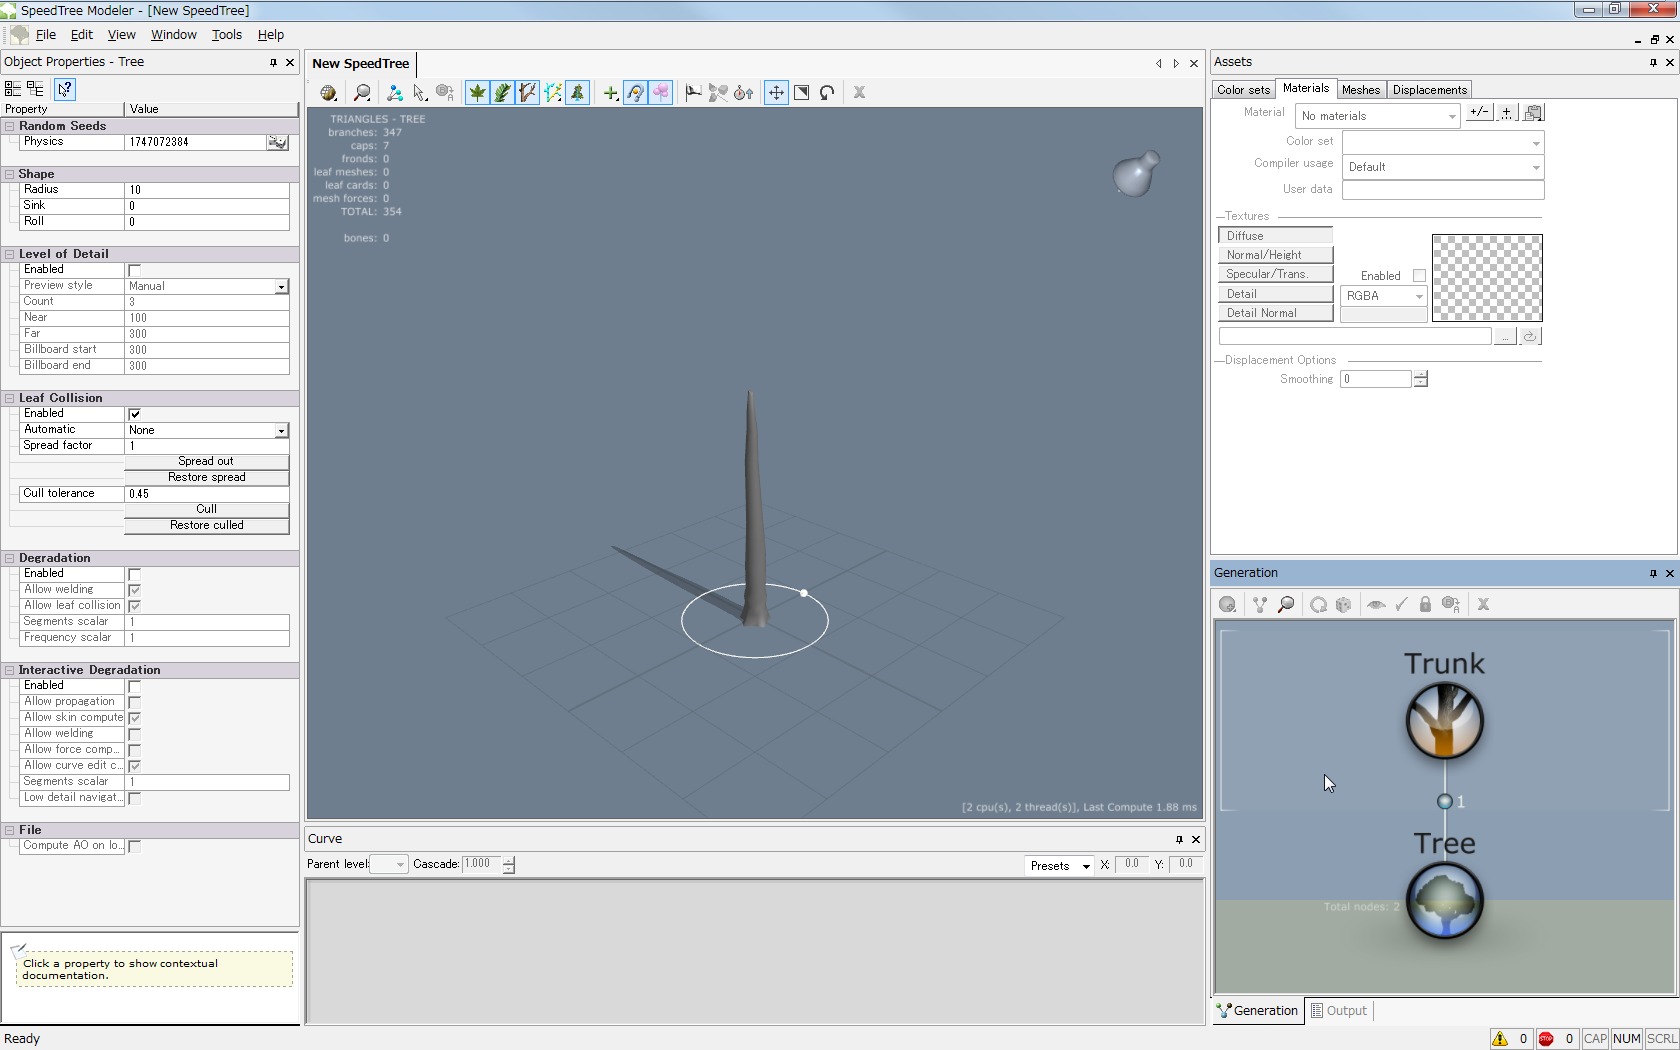The height and width of the screenshot is (1050, 1680).
Task: Click the pink balloons icon in toolbar
Action: click(x=661, y=93)
